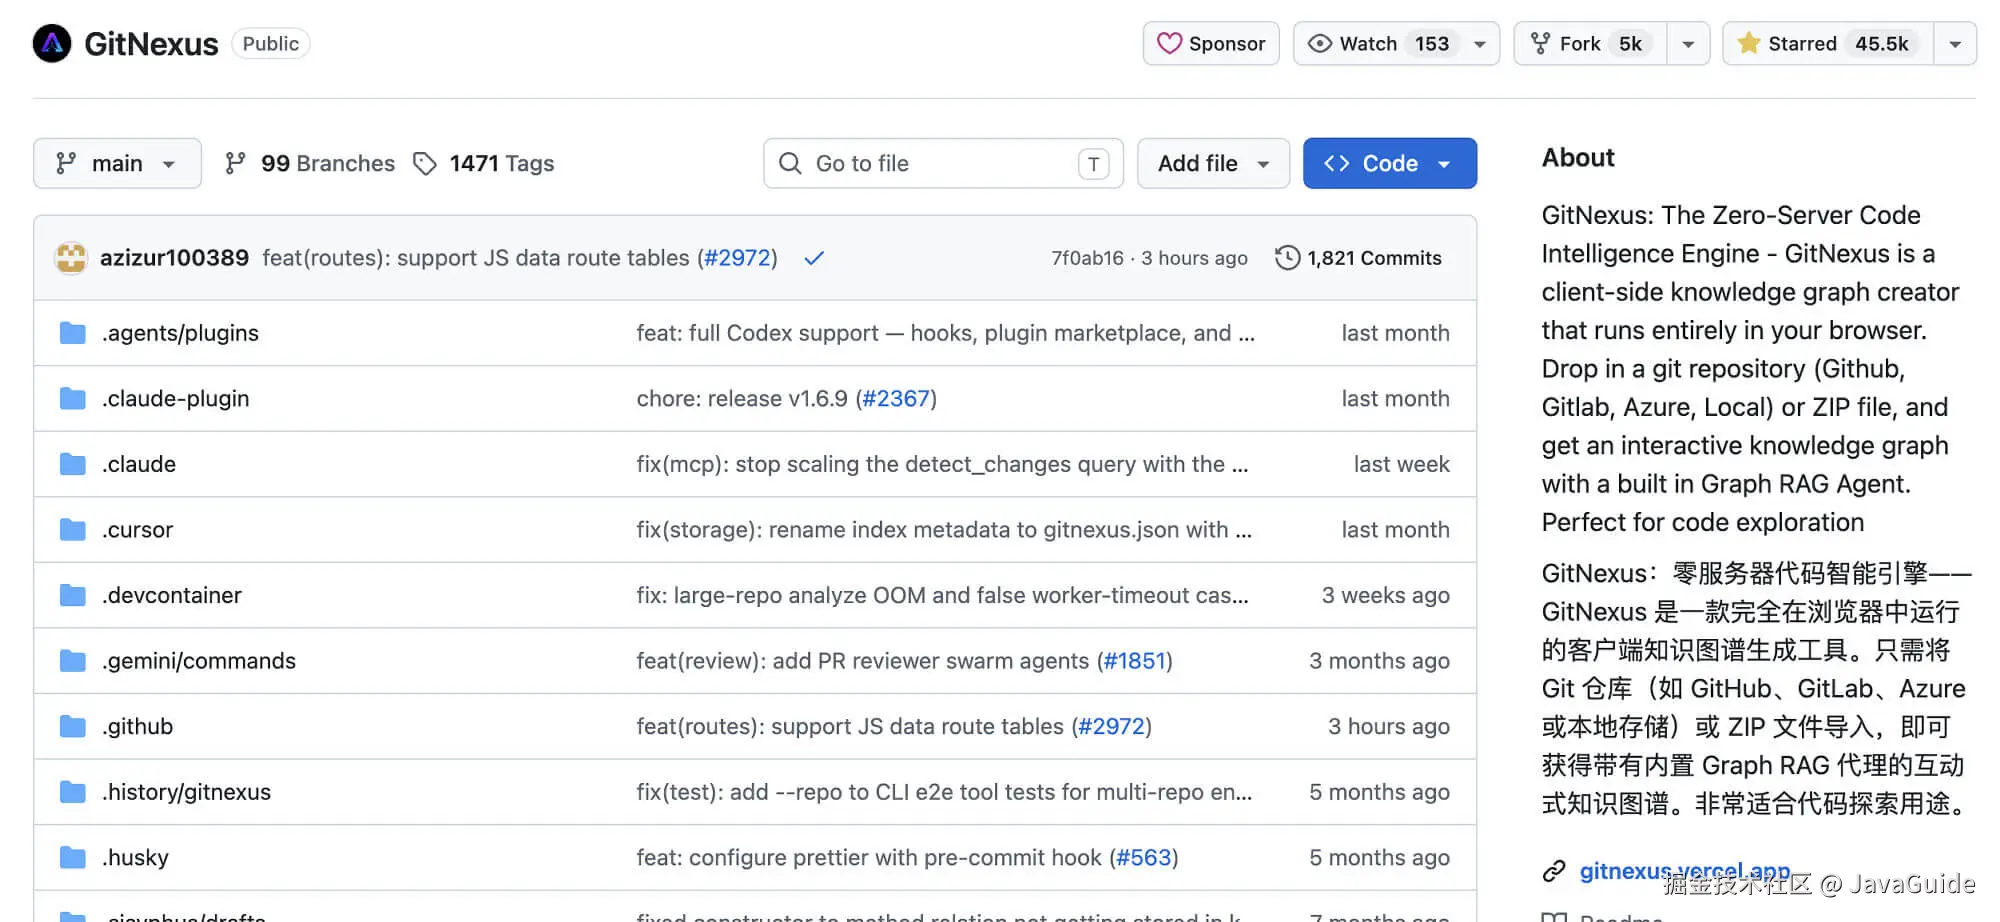
Task: Open the fix(test) CLI e2e tool tests commit
Action: [944, 792]
